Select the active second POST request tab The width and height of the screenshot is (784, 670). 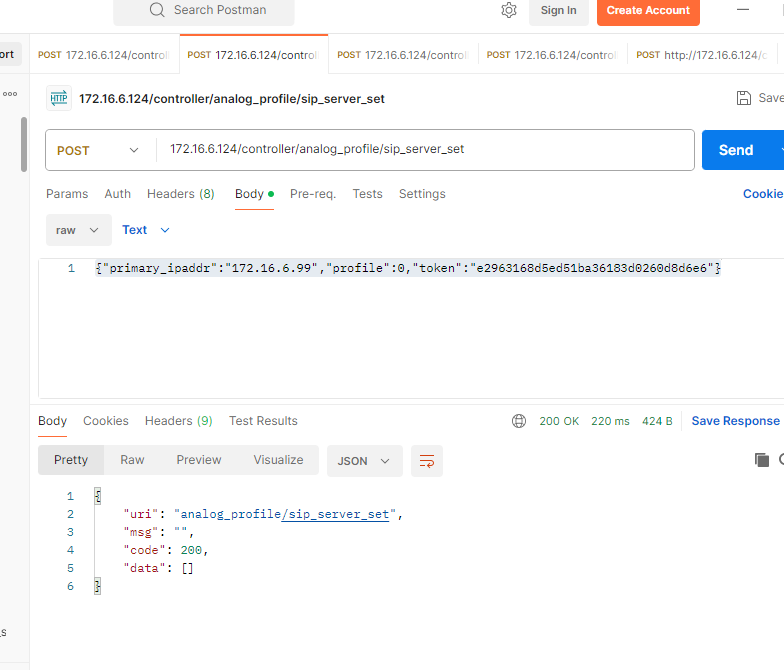pyautogui.click(x=254, y=54)
